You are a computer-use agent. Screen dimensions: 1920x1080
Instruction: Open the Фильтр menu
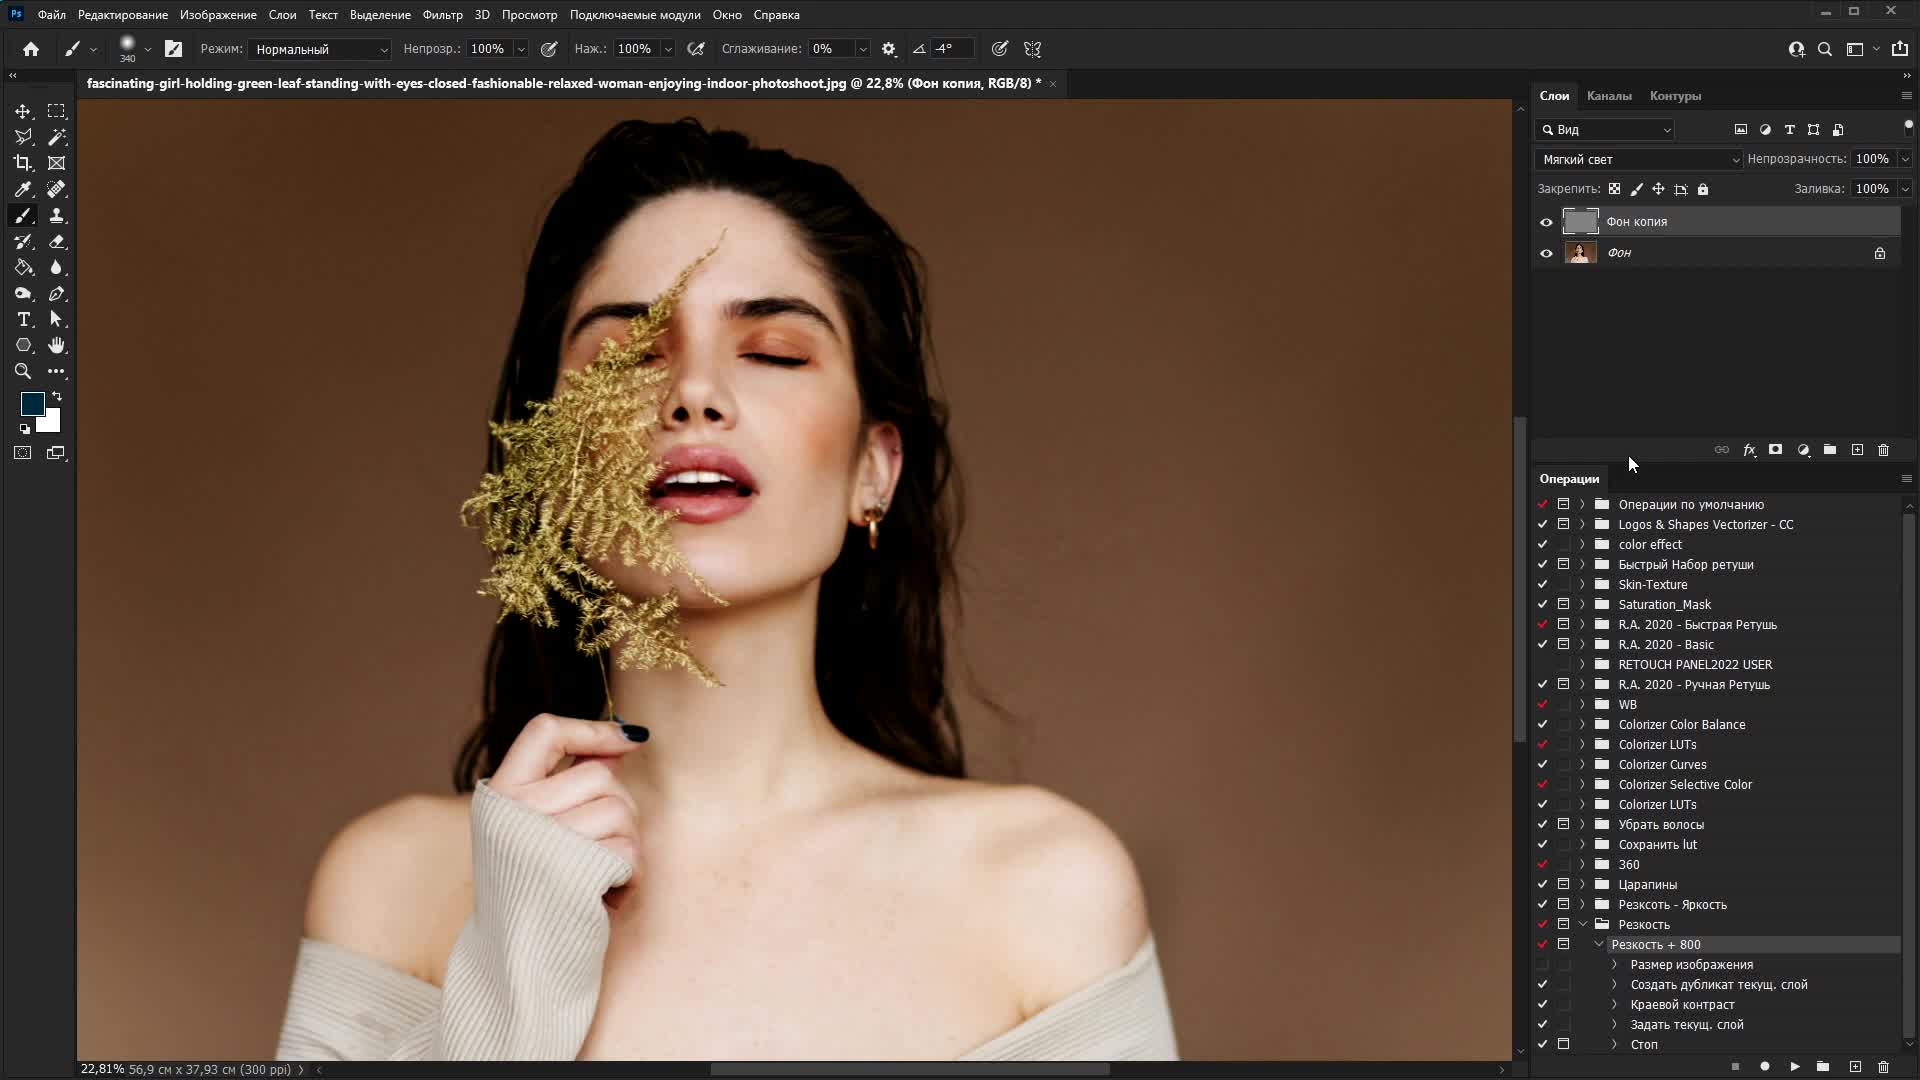pyautogui.click(x=442, y=15)
